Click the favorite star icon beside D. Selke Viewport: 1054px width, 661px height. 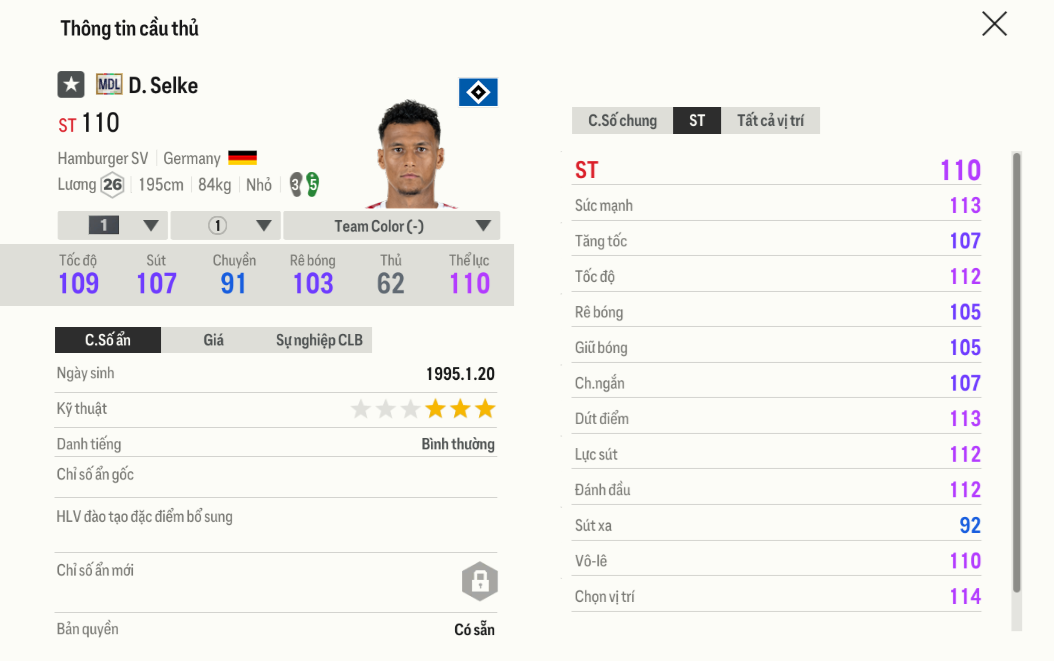pyautogui.click(x=71, y=85)
